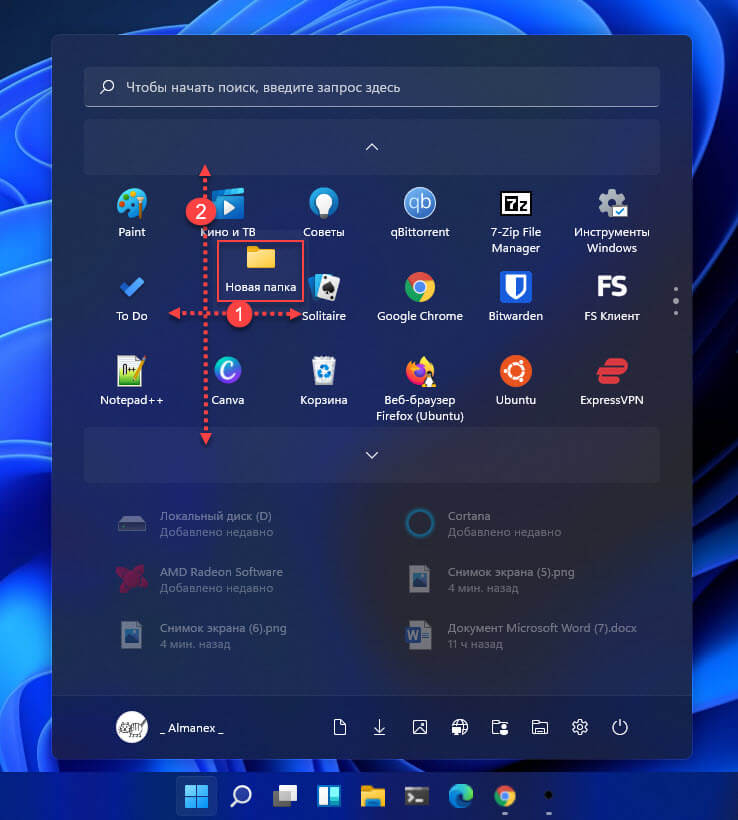Open Settings via the gear icon
This screenshot has height=820, width=738.
click(x=580, y=727)
